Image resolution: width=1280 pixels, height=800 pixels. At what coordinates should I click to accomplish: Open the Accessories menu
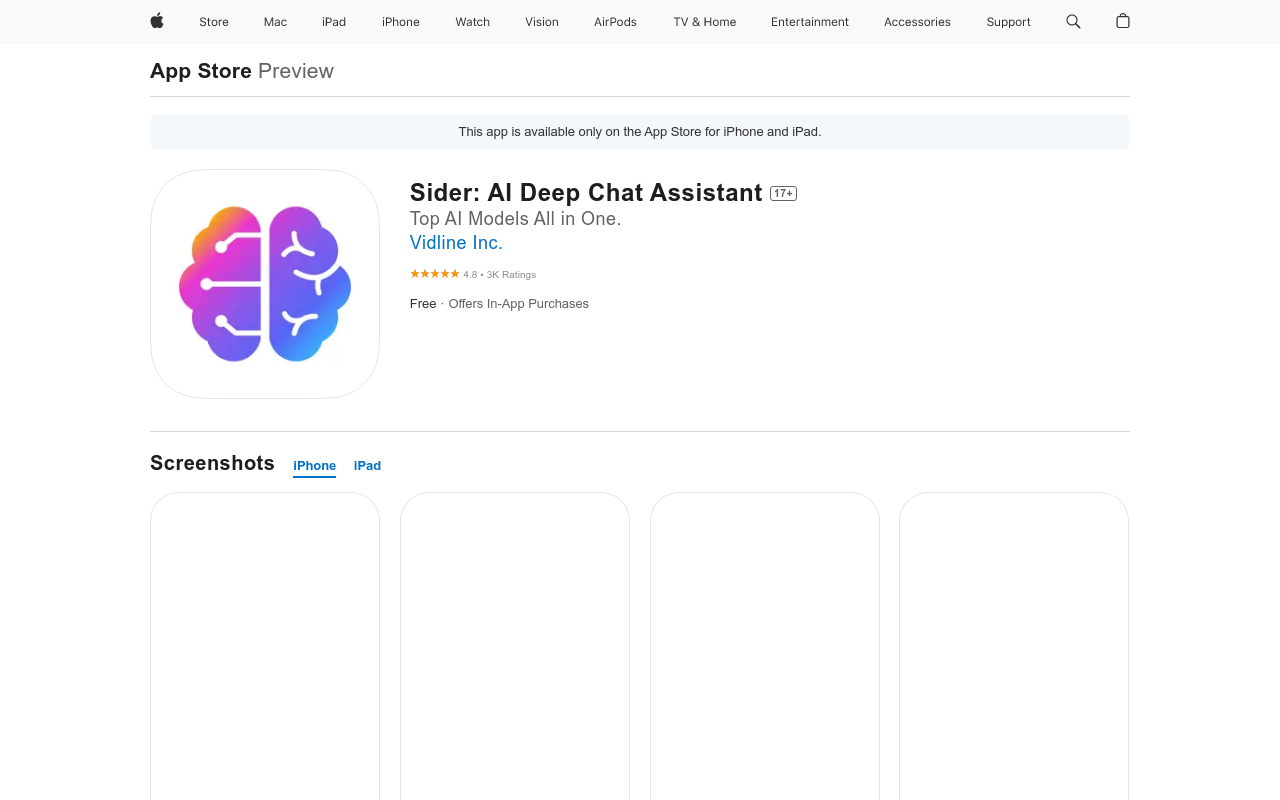point(917,22)
